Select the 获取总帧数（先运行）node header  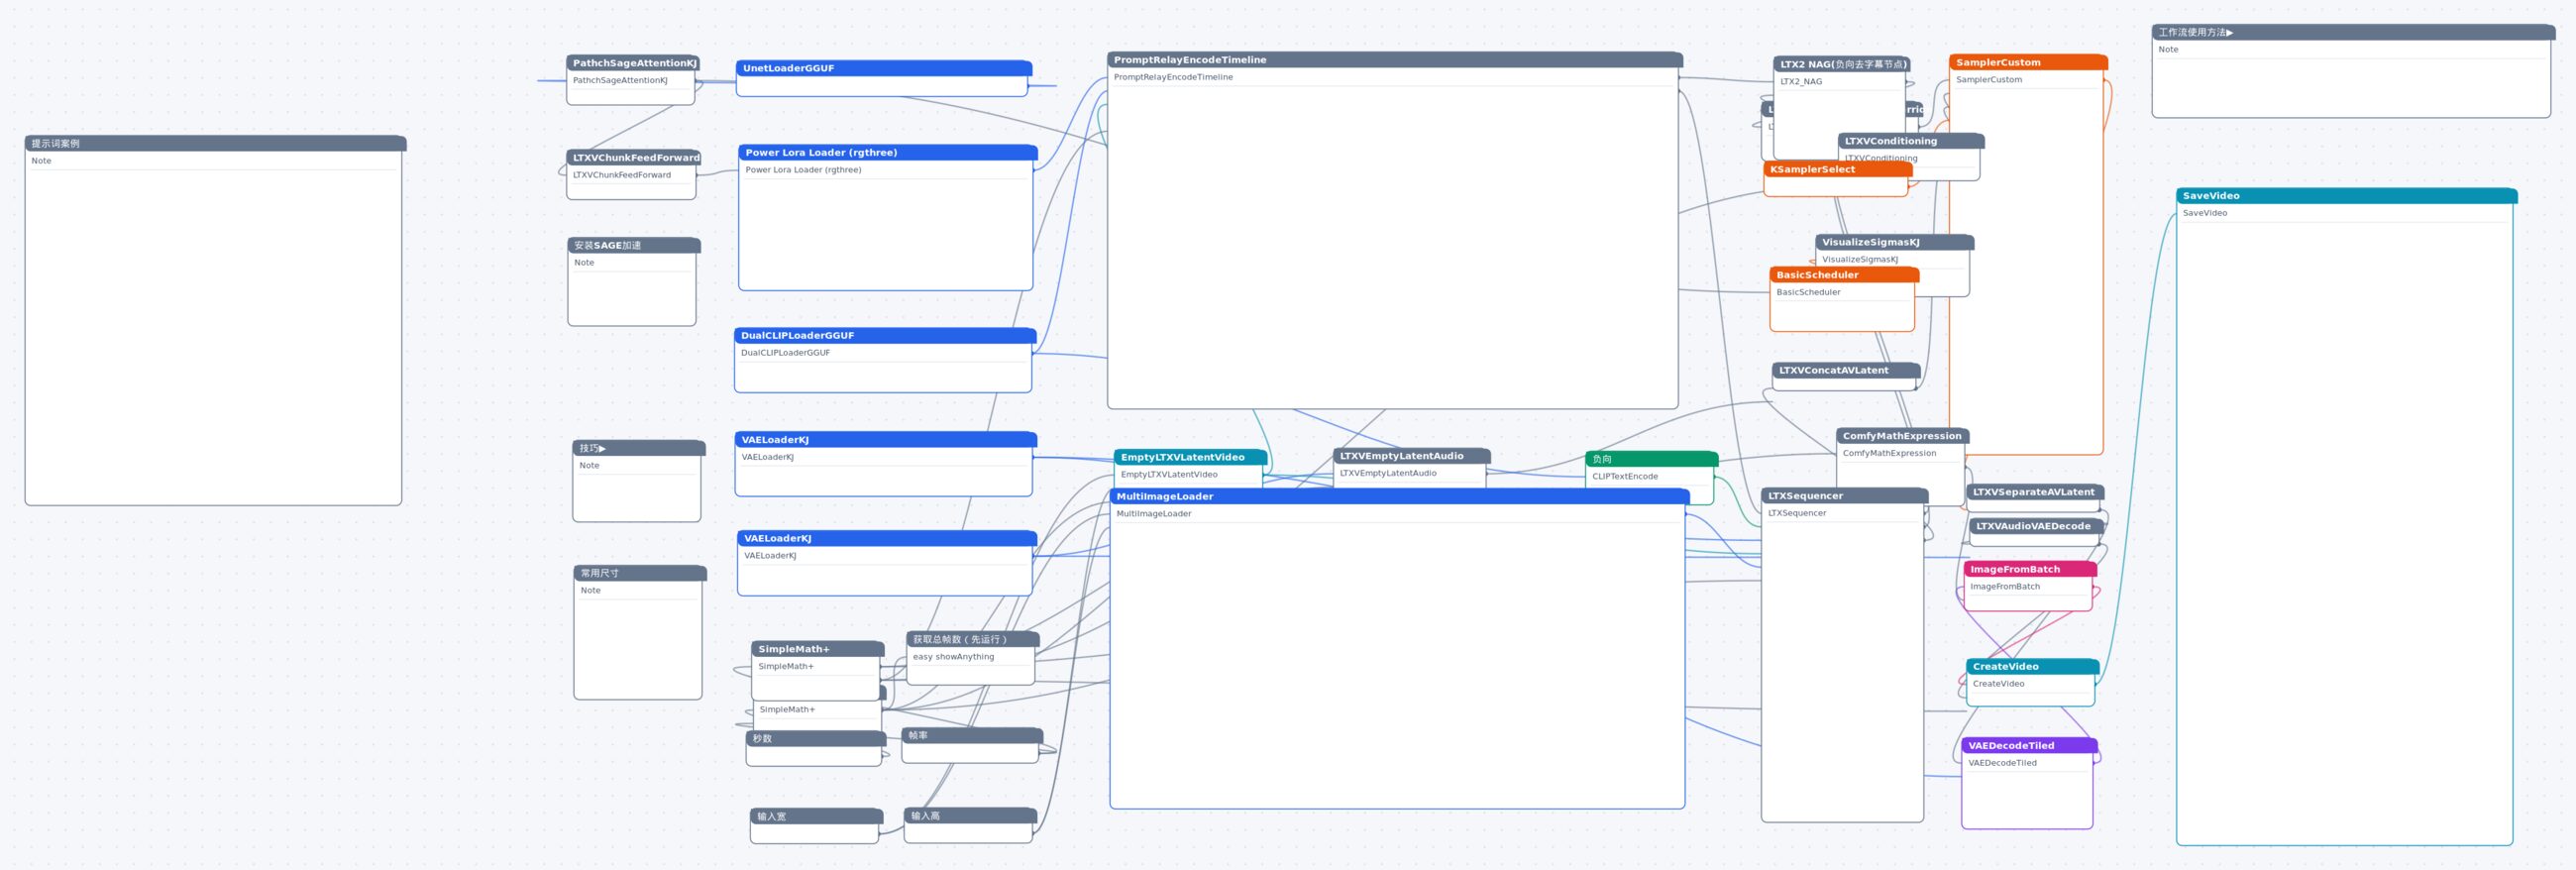pos(972,639)
